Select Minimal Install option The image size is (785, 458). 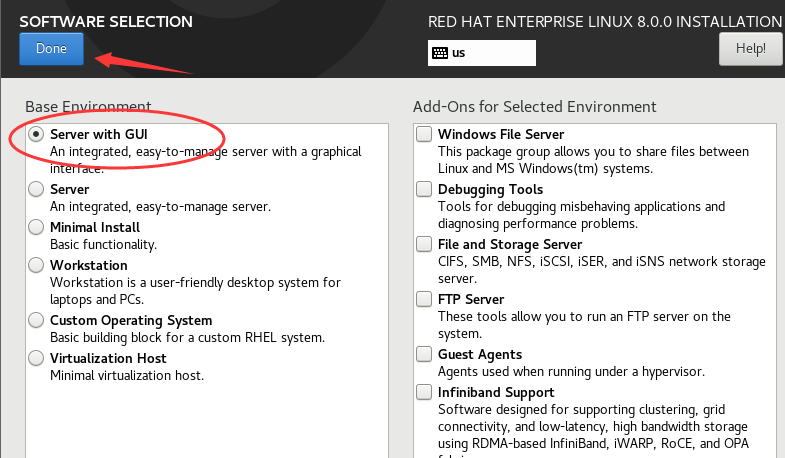[37, 227]
